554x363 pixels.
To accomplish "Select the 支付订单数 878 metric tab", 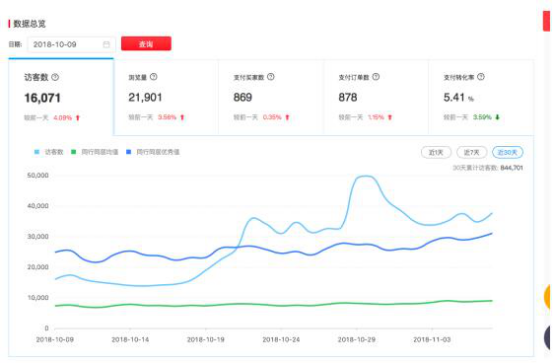I will (376, 97).
